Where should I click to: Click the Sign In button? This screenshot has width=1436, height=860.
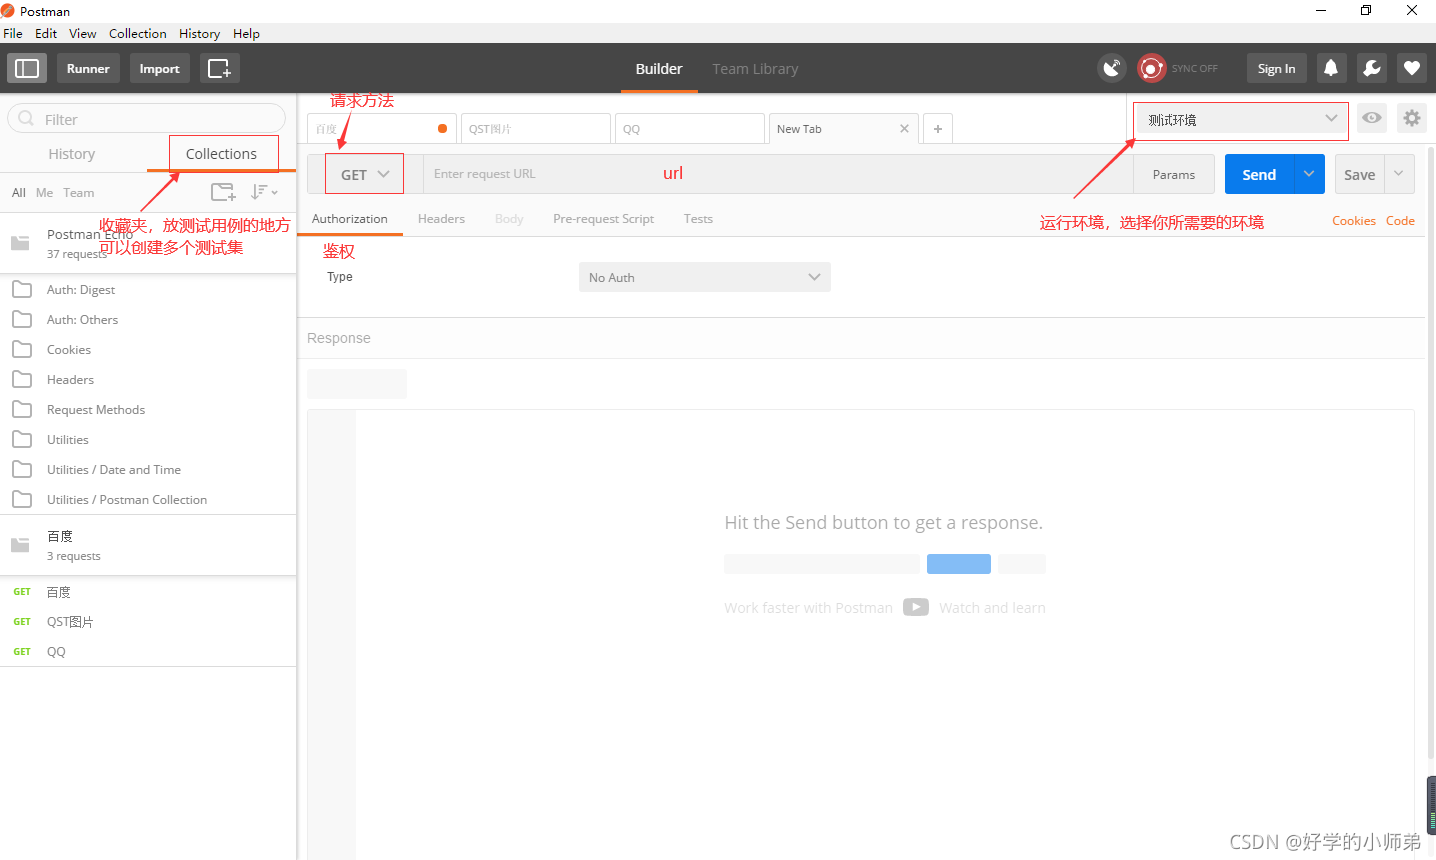pos(1276,68)
